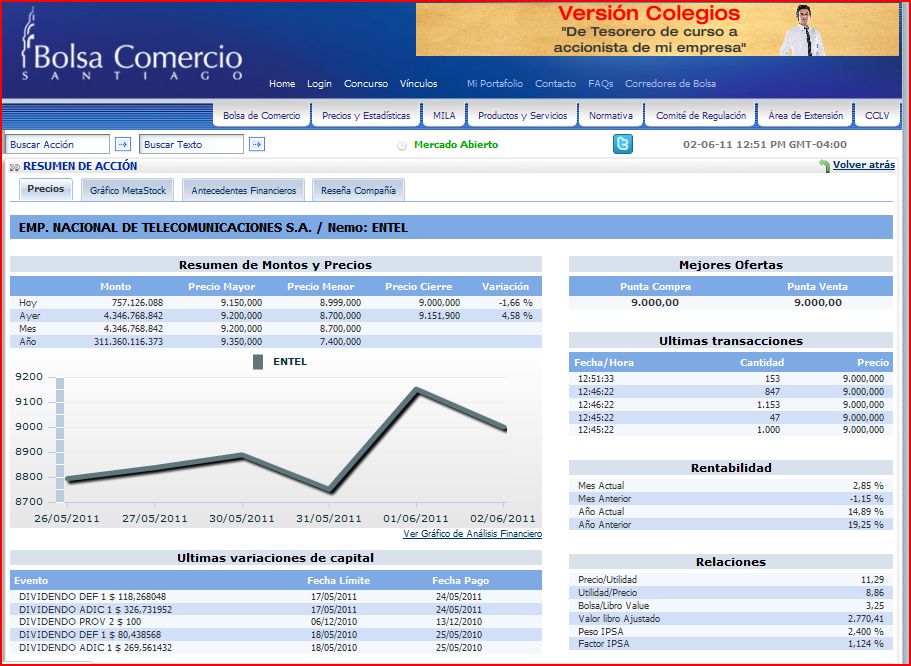Click the Login link in the header
This screenshot has width=911, height=666.
[319, 84]
